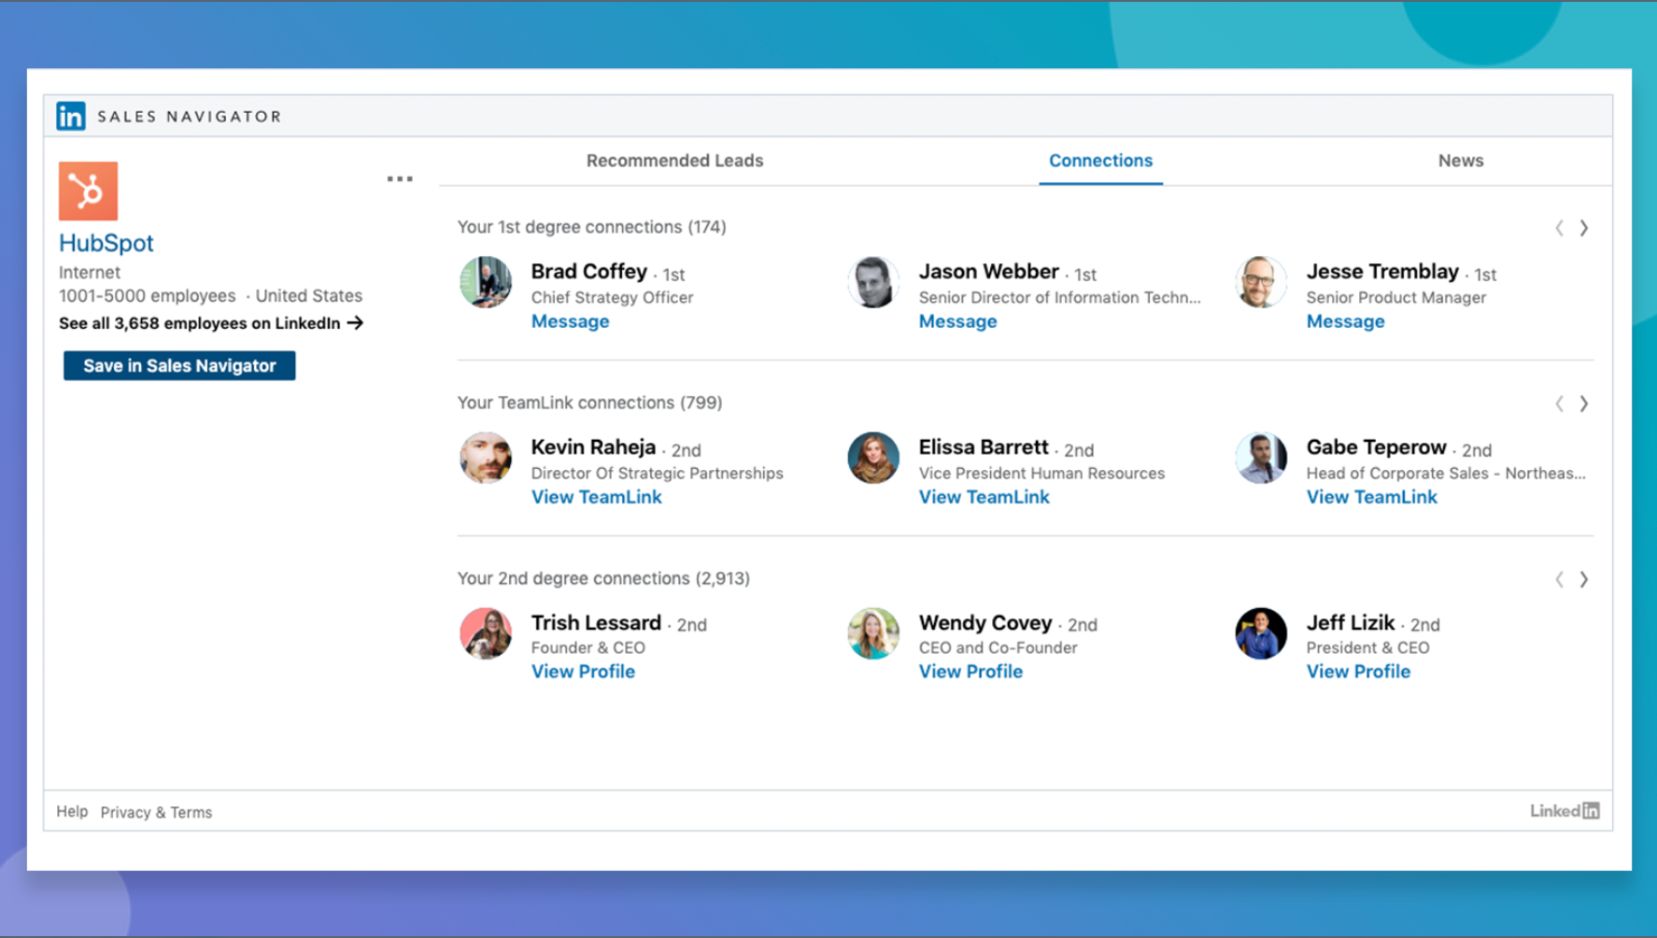Open Kevin Raheja's profile photo
Screen dimensions: 1657x938
click(x=486, y=459)
